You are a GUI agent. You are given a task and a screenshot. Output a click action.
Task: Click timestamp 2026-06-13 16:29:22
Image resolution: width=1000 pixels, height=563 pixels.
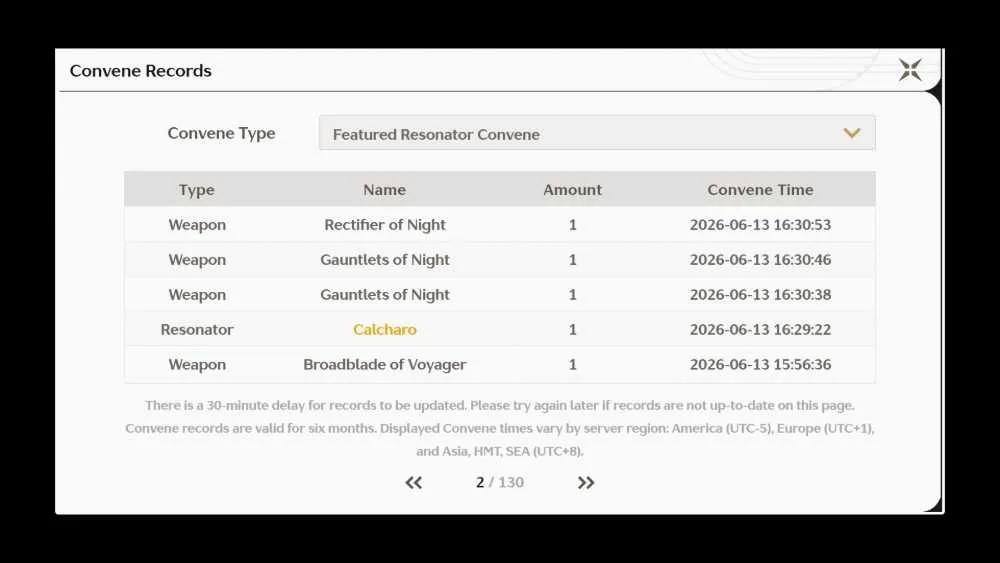[x=760, y=330]
